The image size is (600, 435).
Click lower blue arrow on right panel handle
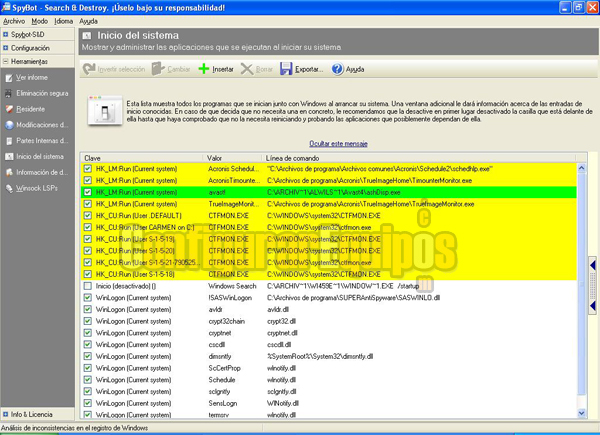pos(593,306)
